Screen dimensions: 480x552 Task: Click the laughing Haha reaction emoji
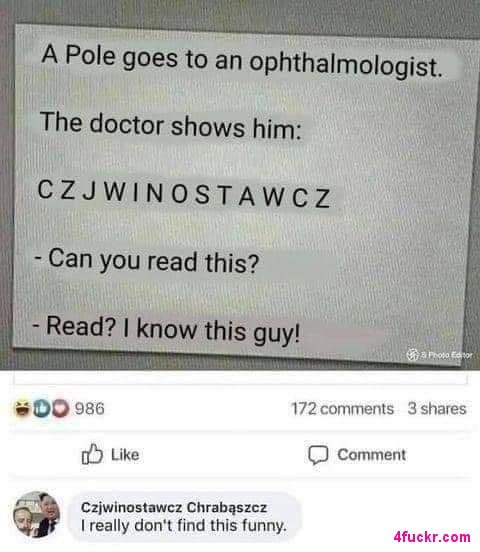[x=22, y=408]
